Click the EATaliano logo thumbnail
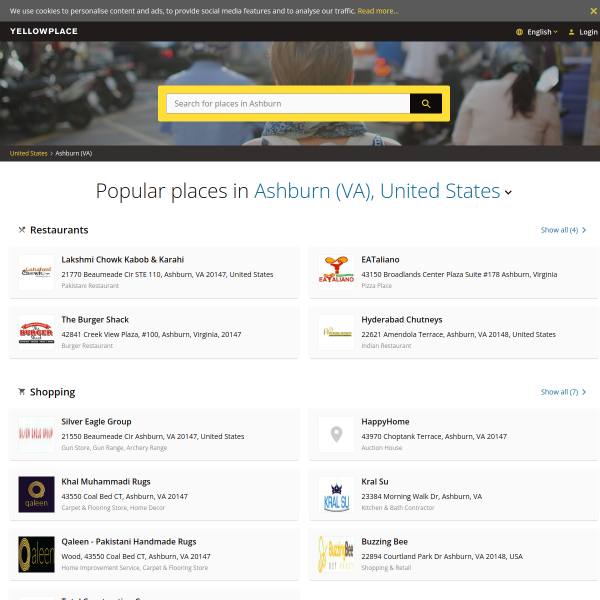The image size is (600, 600). [336, 272]
